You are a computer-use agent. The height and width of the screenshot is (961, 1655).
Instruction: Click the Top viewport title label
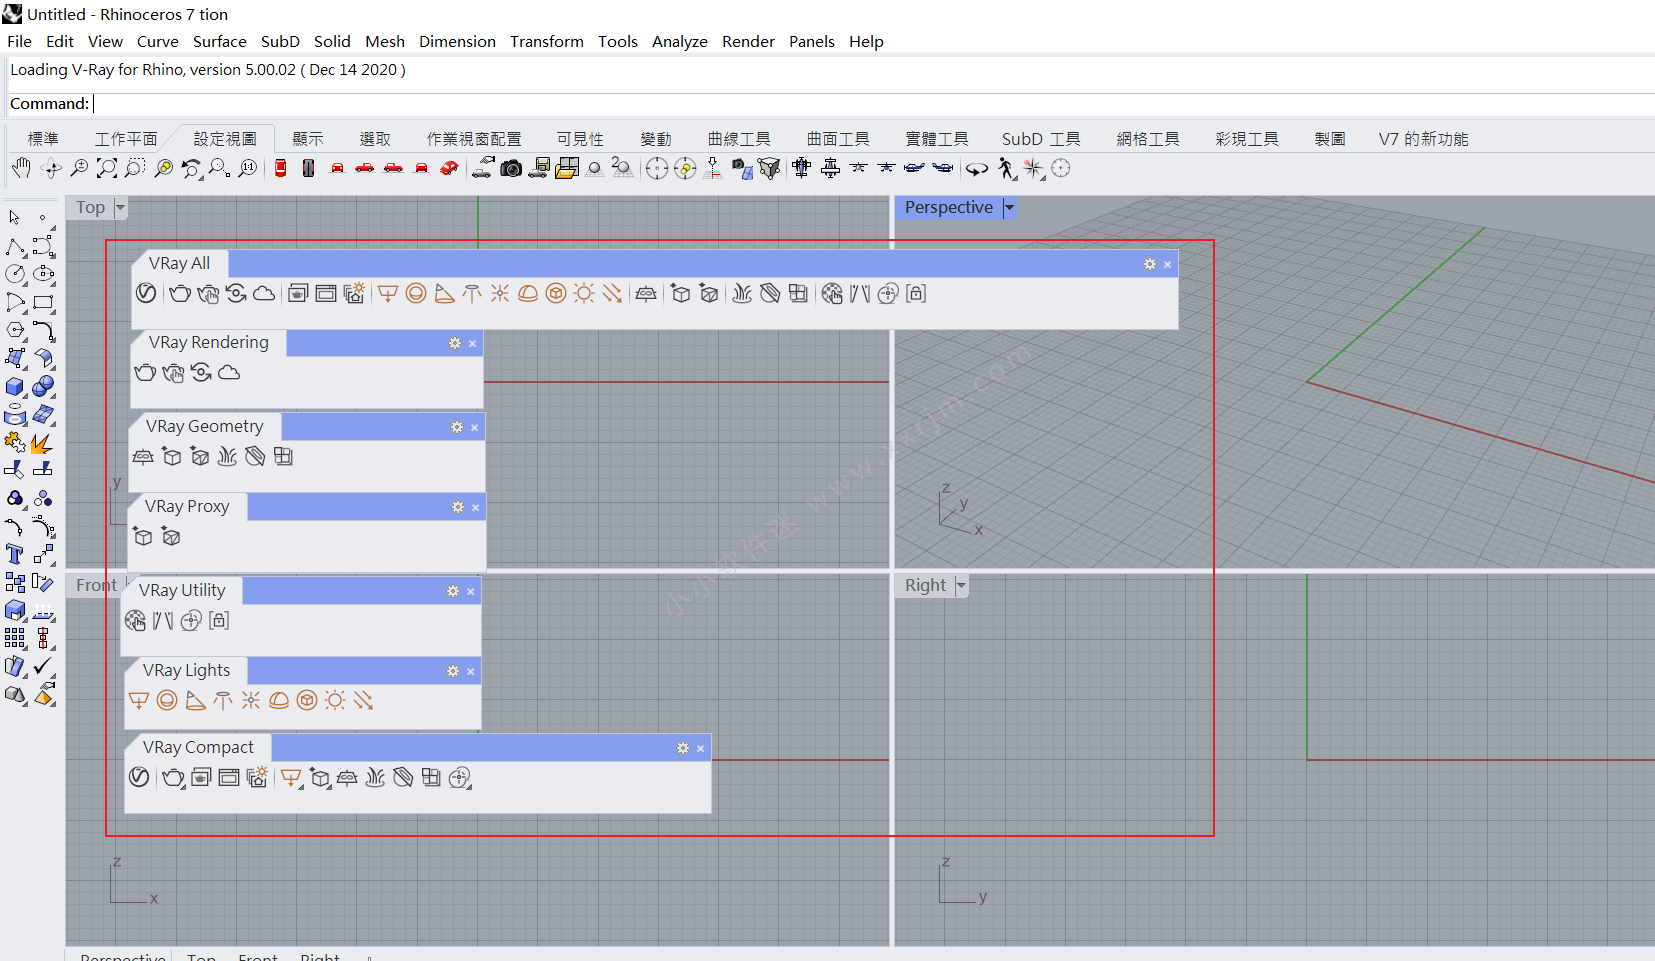(x=90, y=208)
